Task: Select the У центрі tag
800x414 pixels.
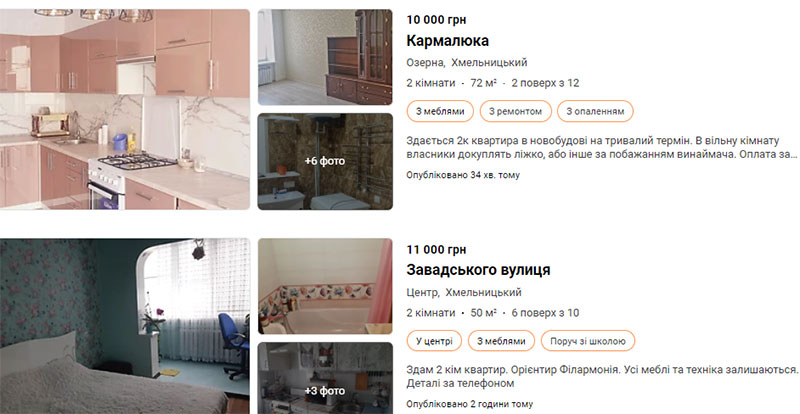Action: (x=434, y=341)
